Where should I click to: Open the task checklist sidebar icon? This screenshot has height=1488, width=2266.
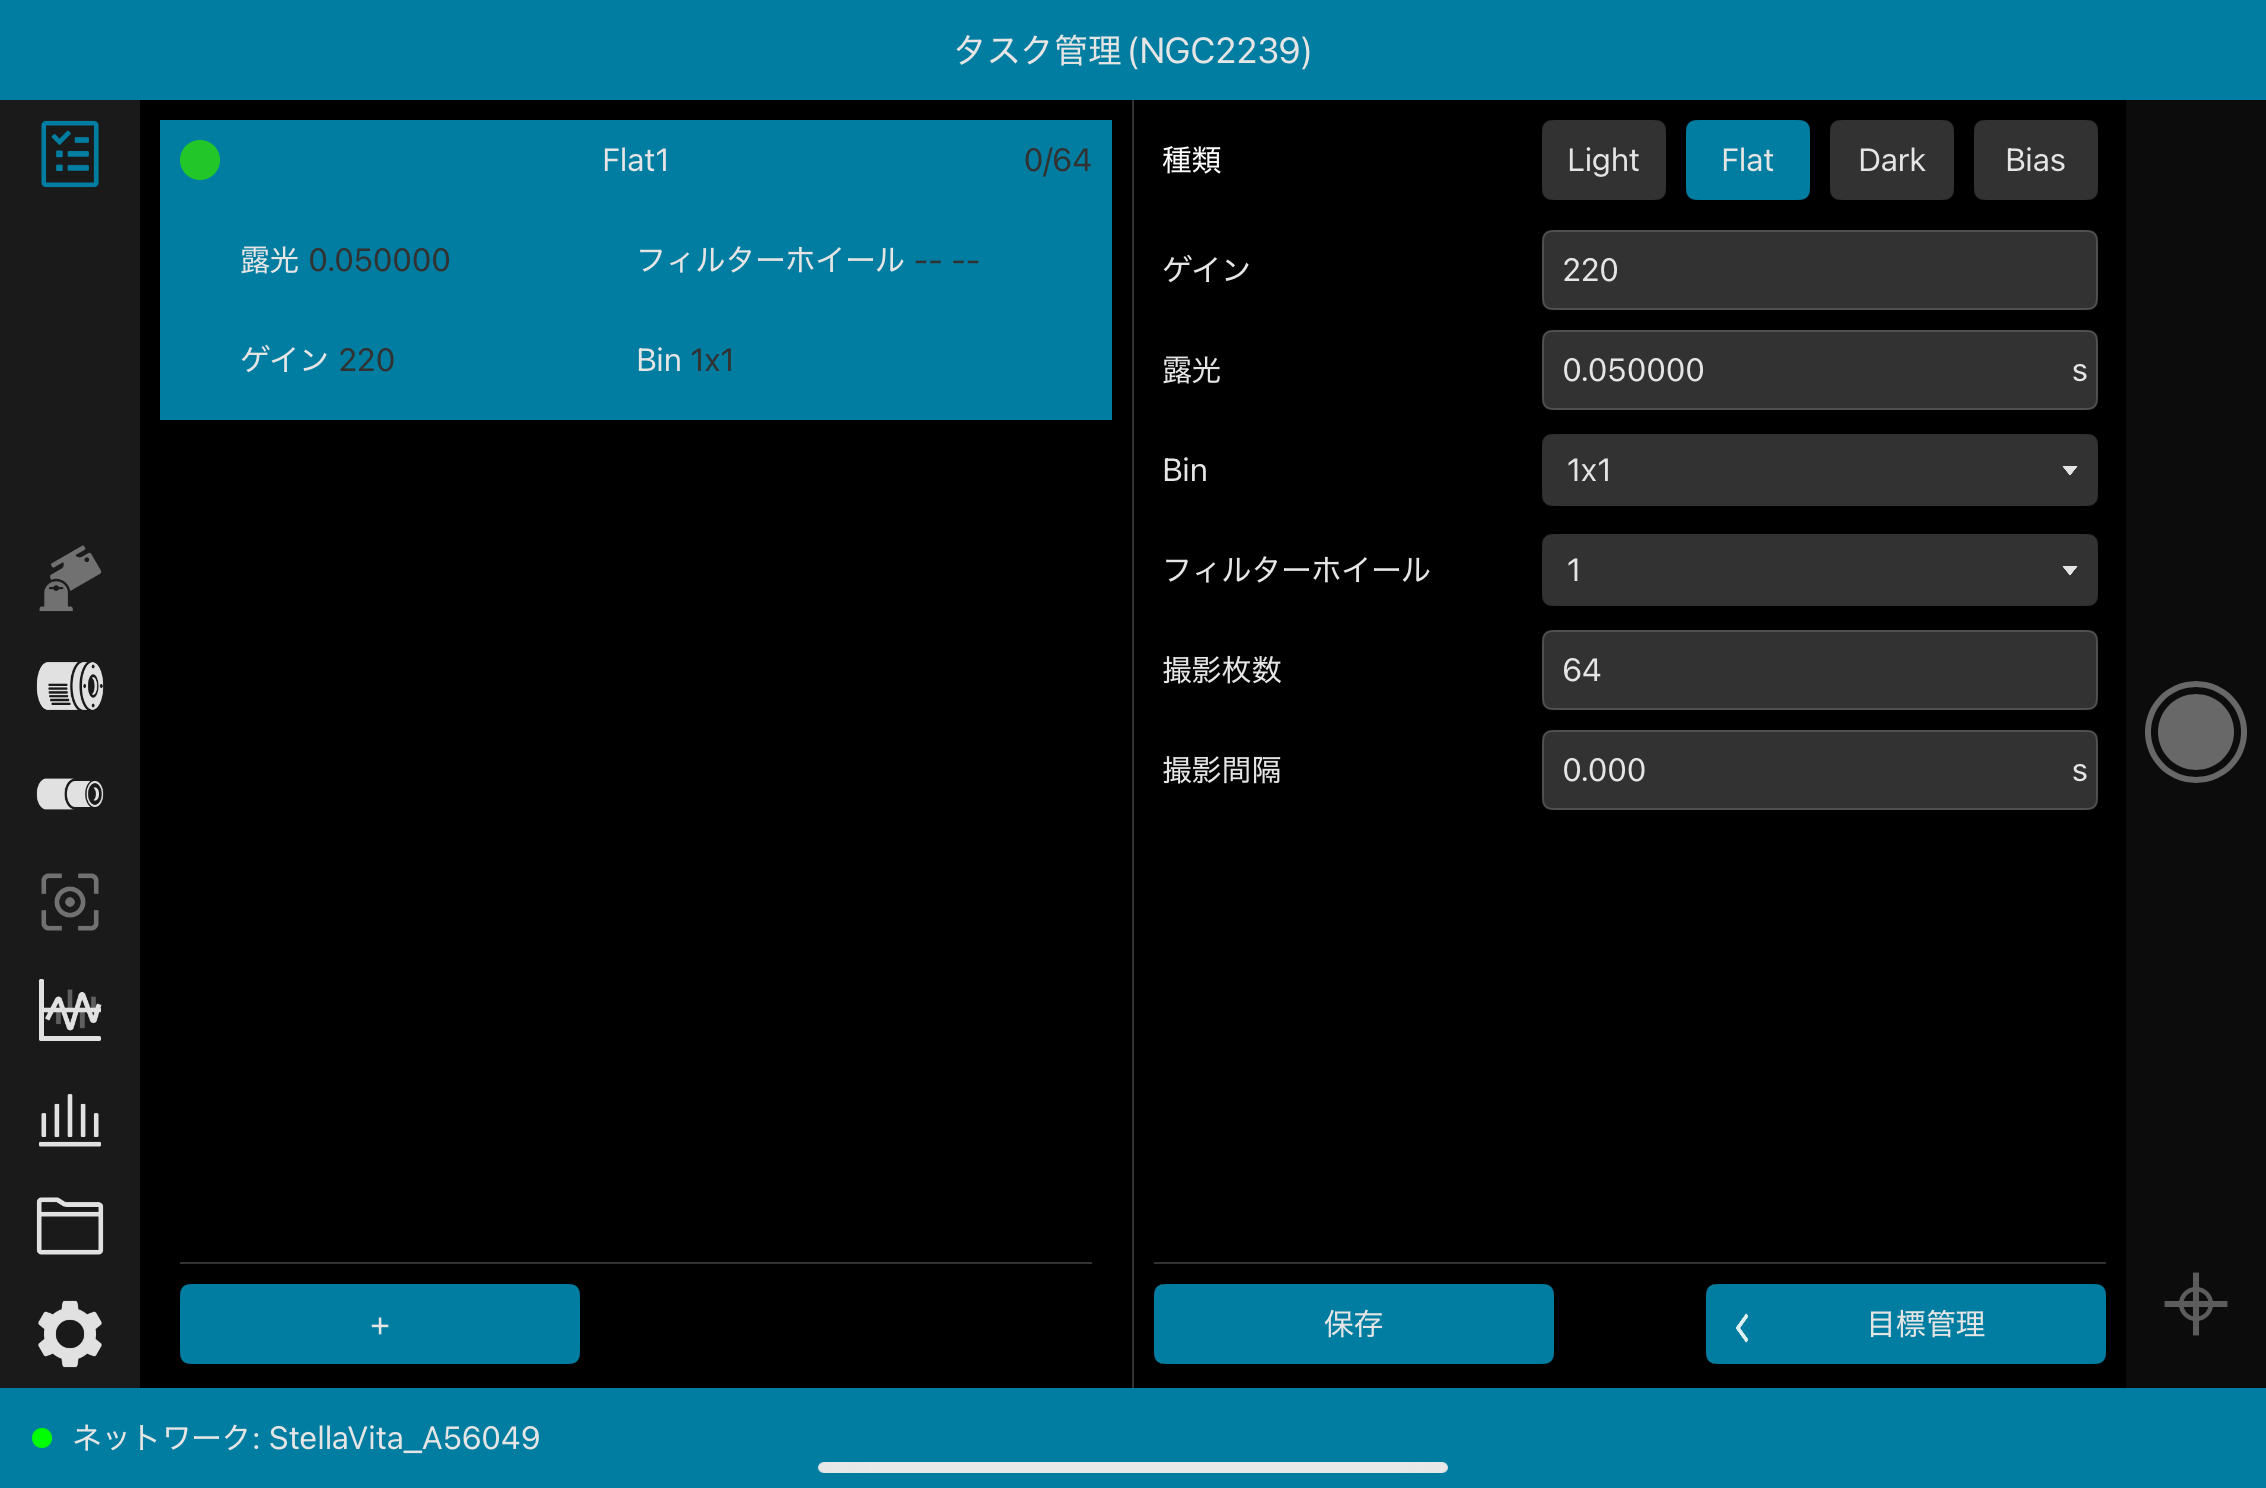click(x=70, y=154)
